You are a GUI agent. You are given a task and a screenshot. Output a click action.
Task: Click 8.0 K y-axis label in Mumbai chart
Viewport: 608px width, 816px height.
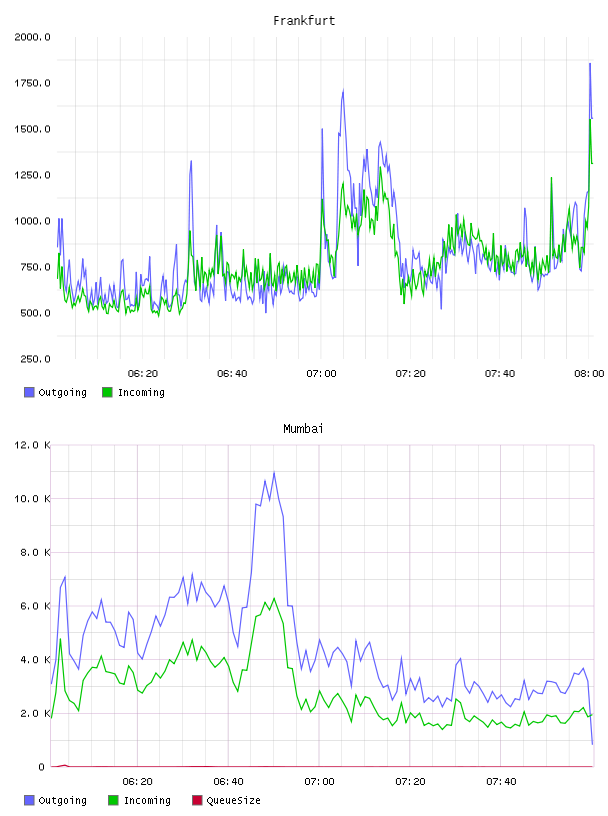(x=35, y=552)
